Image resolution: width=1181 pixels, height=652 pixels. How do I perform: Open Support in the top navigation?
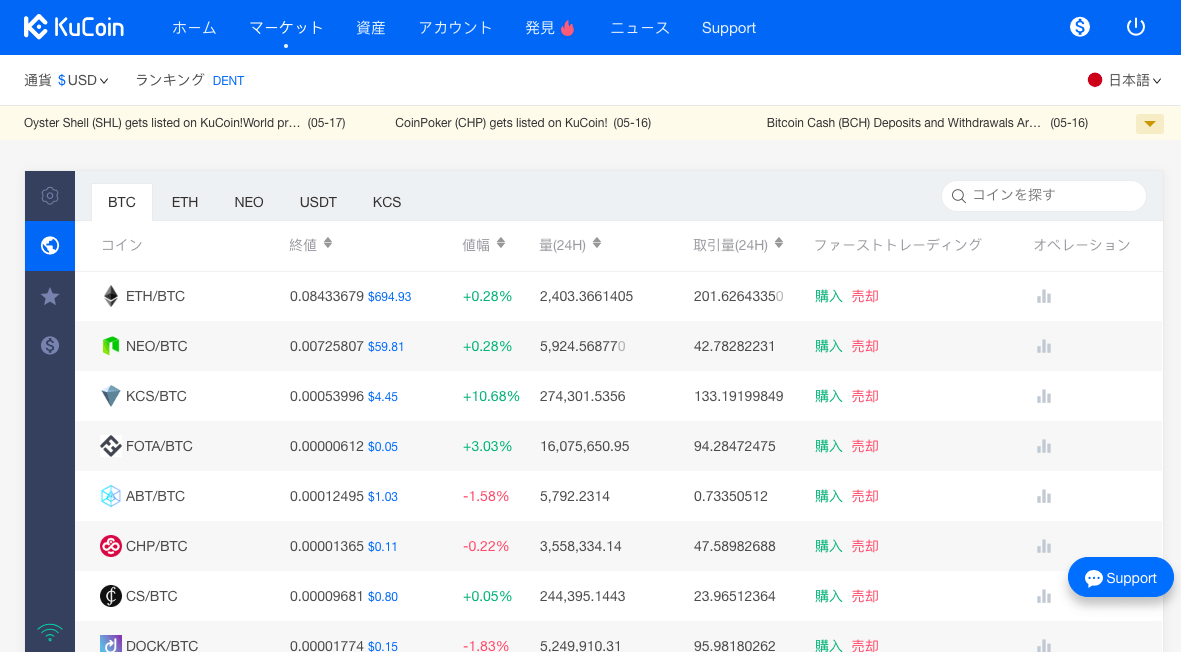click(728, 28)
